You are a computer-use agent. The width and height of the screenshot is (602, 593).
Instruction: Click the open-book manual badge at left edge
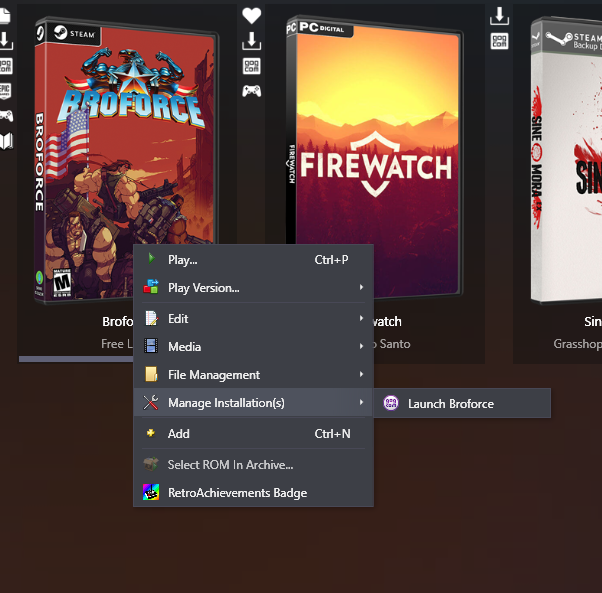point(6,141)
